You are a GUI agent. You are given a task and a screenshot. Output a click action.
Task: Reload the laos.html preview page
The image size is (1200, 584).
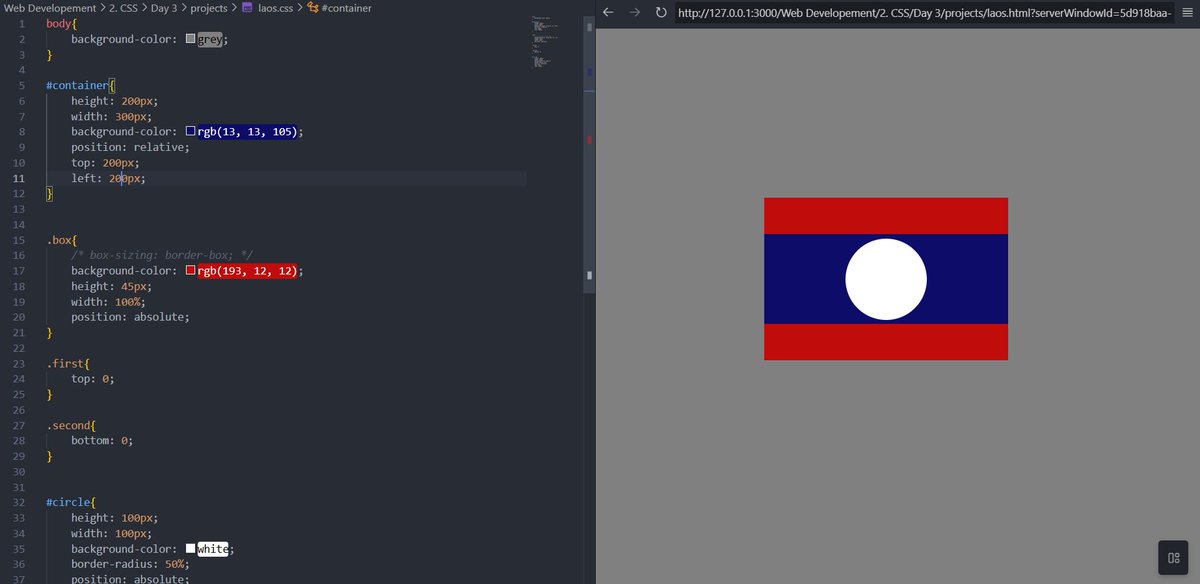661,13
